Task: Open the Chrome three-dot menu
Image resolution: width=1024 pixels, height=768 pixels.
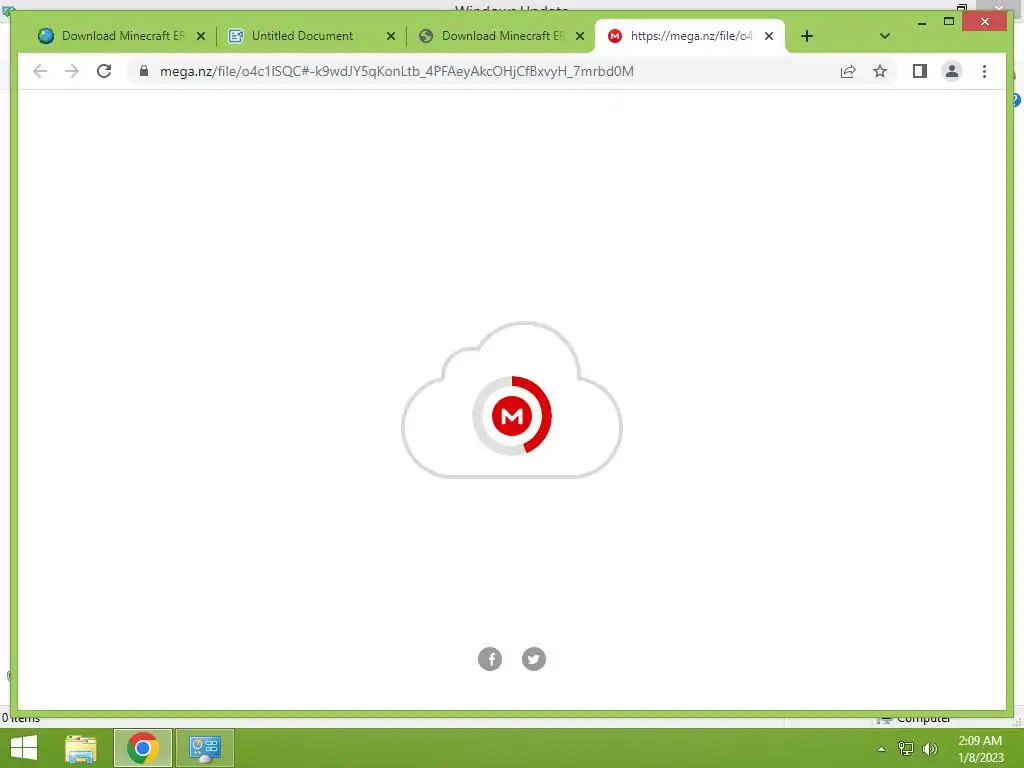Action: coord(984,71)
